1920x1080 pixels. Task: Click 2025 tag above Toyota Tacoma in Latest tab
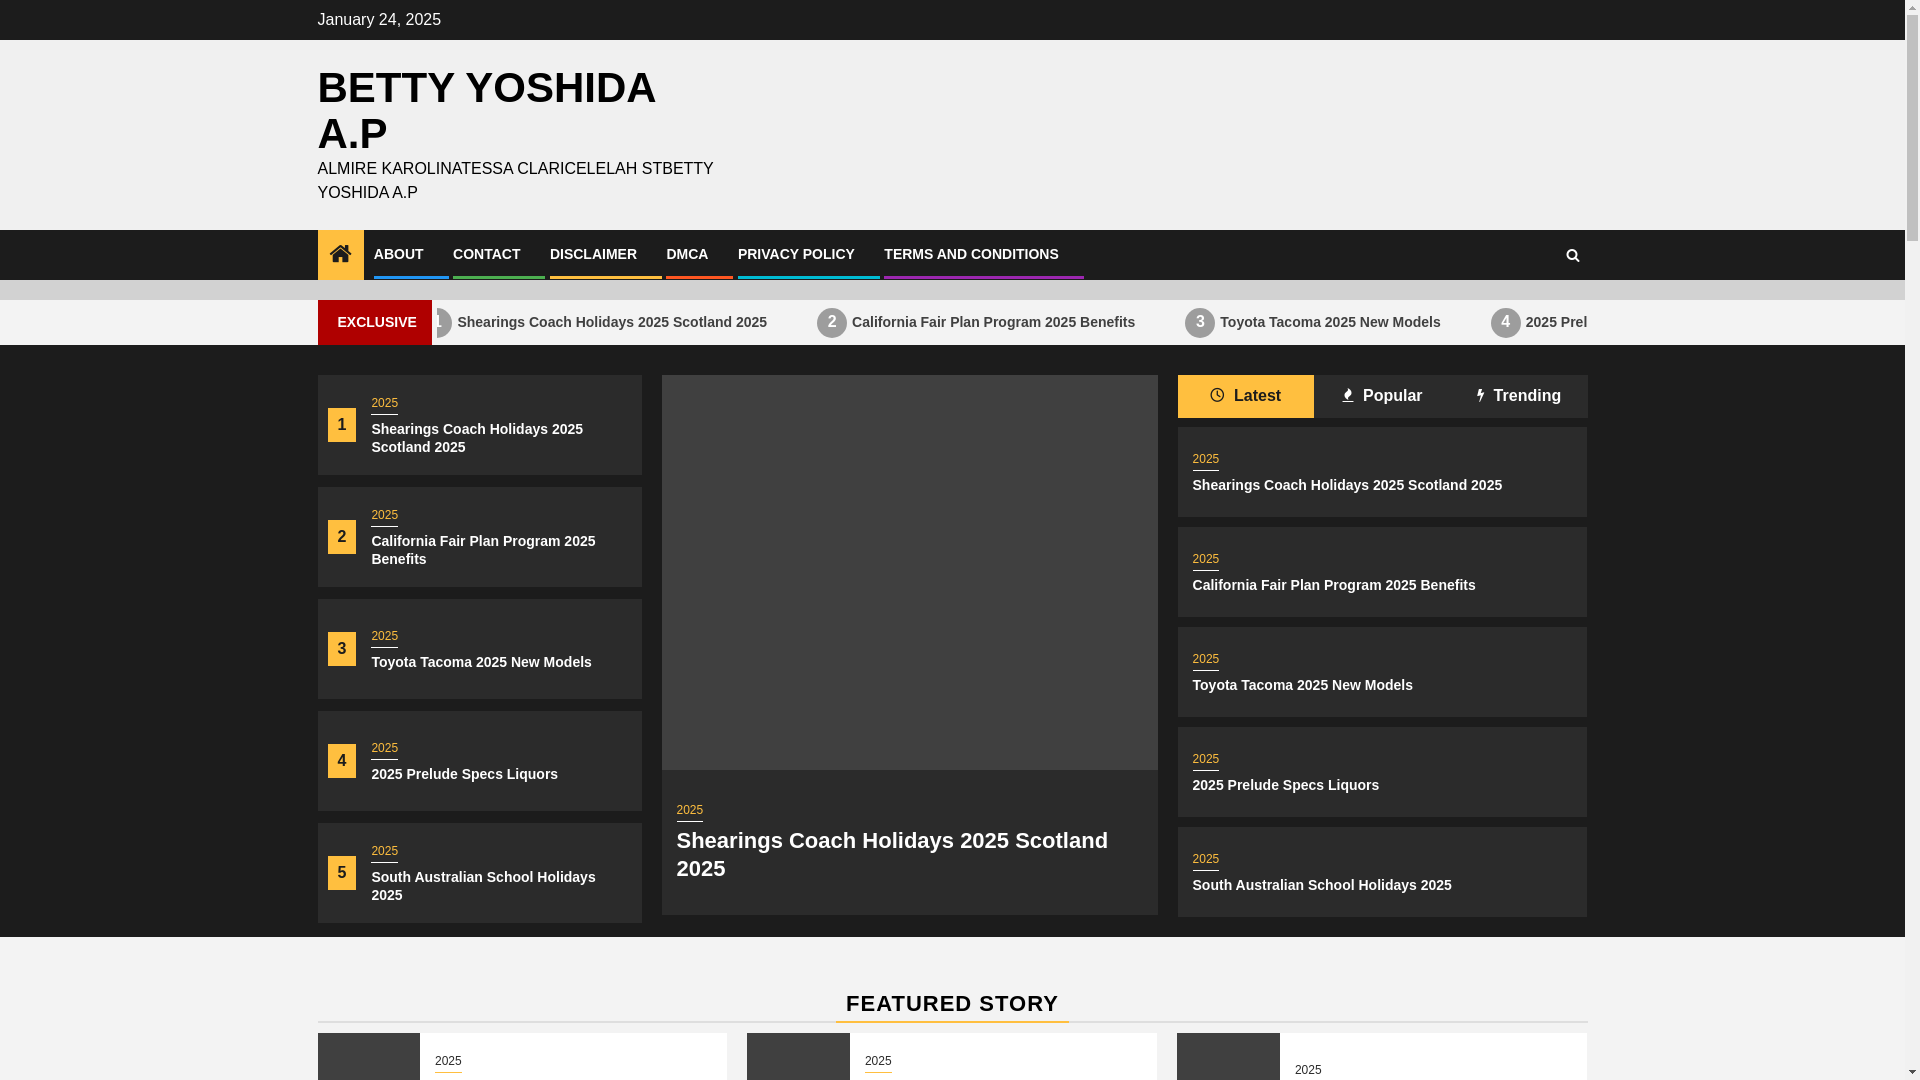[1205, 659]
